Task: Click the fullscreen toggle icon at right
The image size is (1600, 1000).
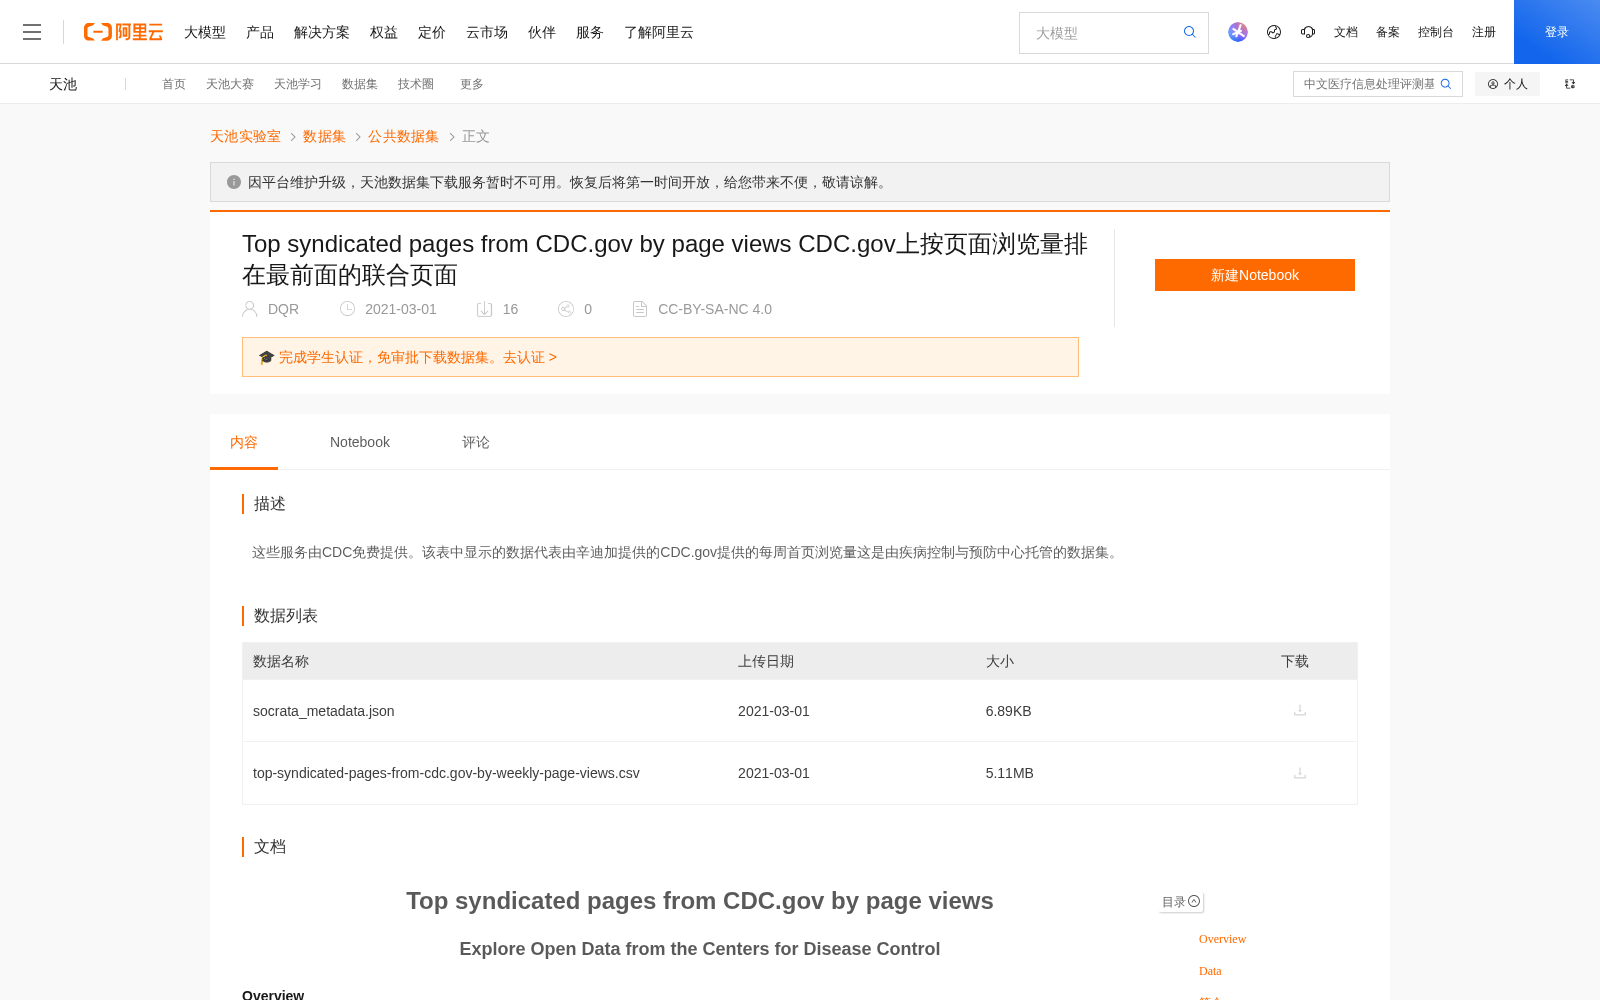Action: point(1570,84)
